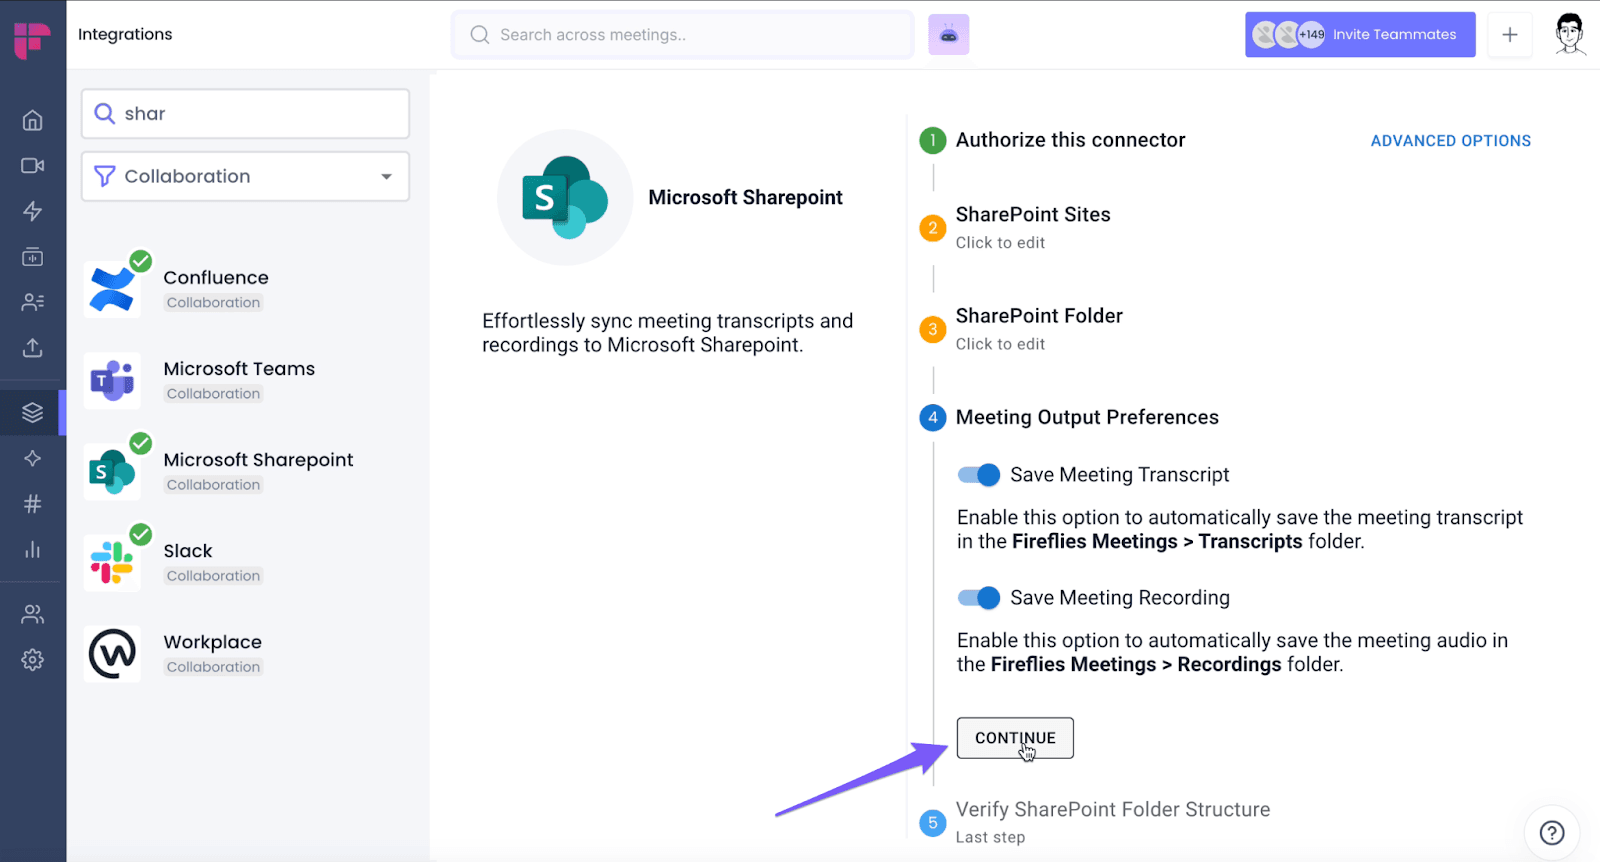This screenshot has width=1600, height=862.
Task: Click the large Sharepoint logo in detail panel
Action: [x=565, y=197]
